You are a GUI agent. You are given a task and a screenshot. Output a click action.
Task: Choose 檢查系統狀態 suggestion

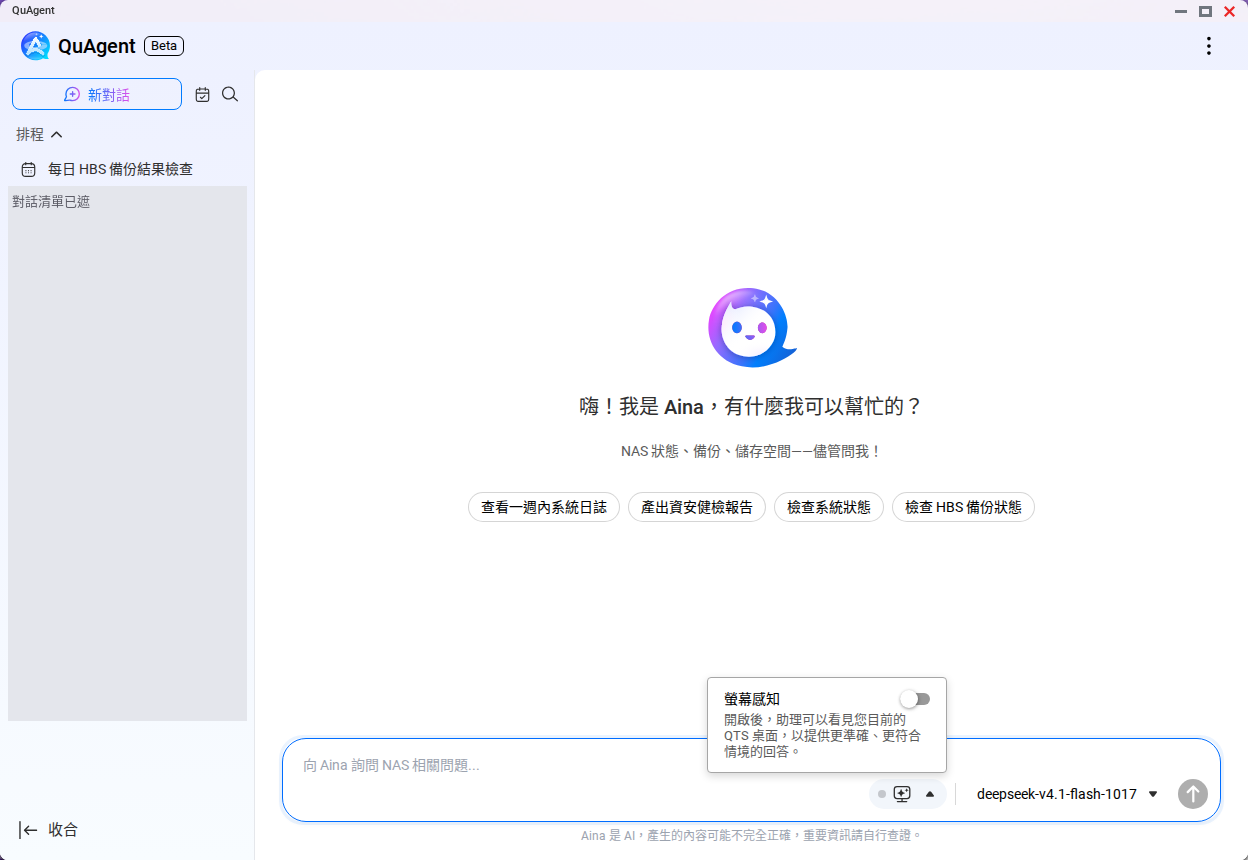(829, 507)
